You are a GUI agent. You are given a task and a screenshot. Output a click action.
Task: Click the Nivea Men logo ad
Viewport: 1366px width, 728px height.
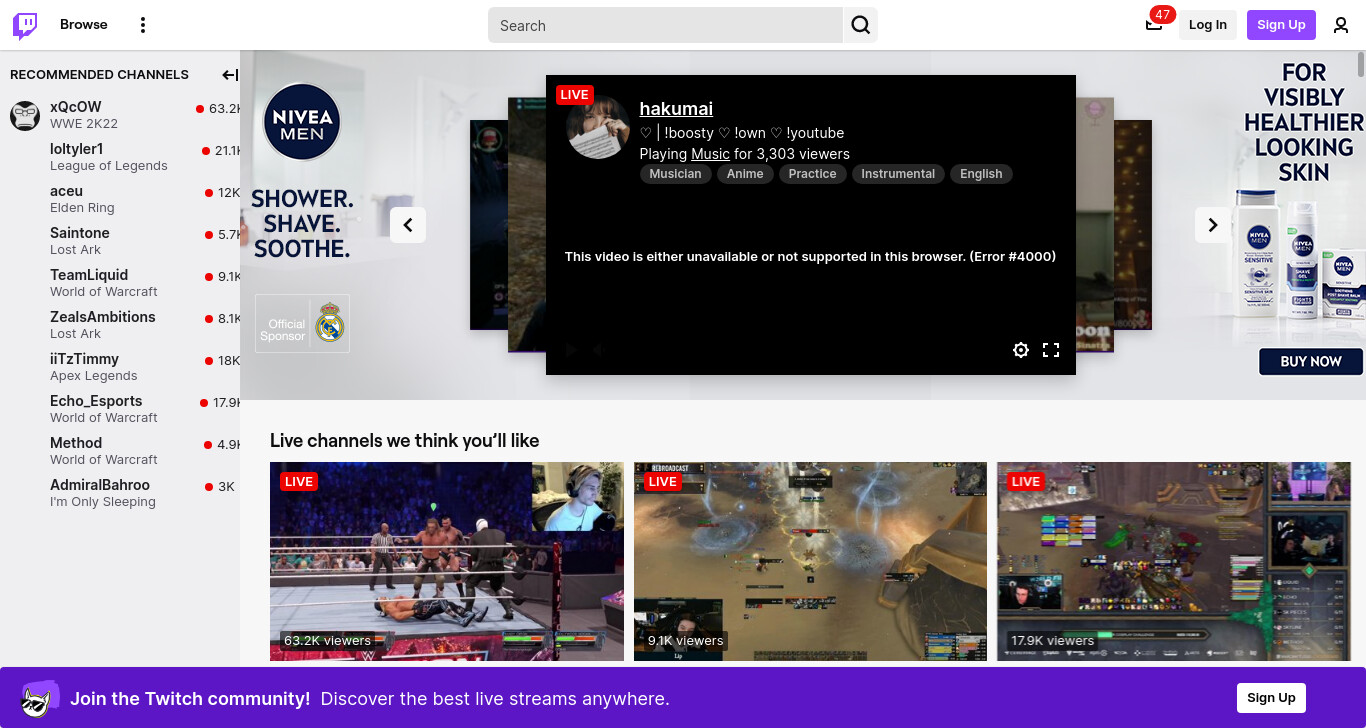(x=302, y=123)
